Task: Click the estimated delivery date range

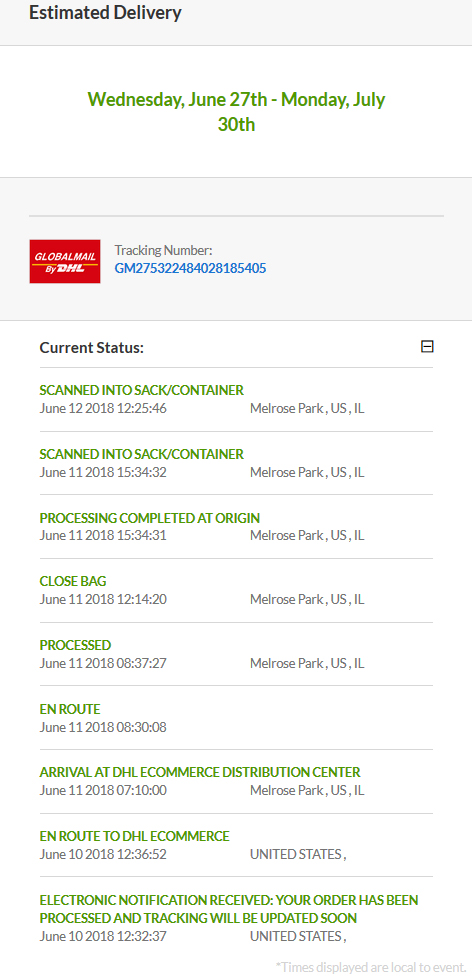Action: [236, 111]
